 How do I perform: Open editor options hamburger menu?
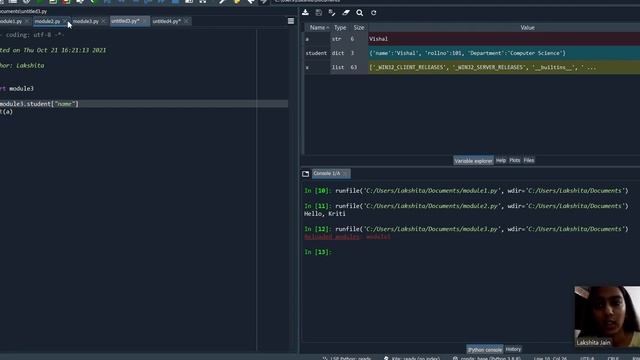(x=291, y=21)
